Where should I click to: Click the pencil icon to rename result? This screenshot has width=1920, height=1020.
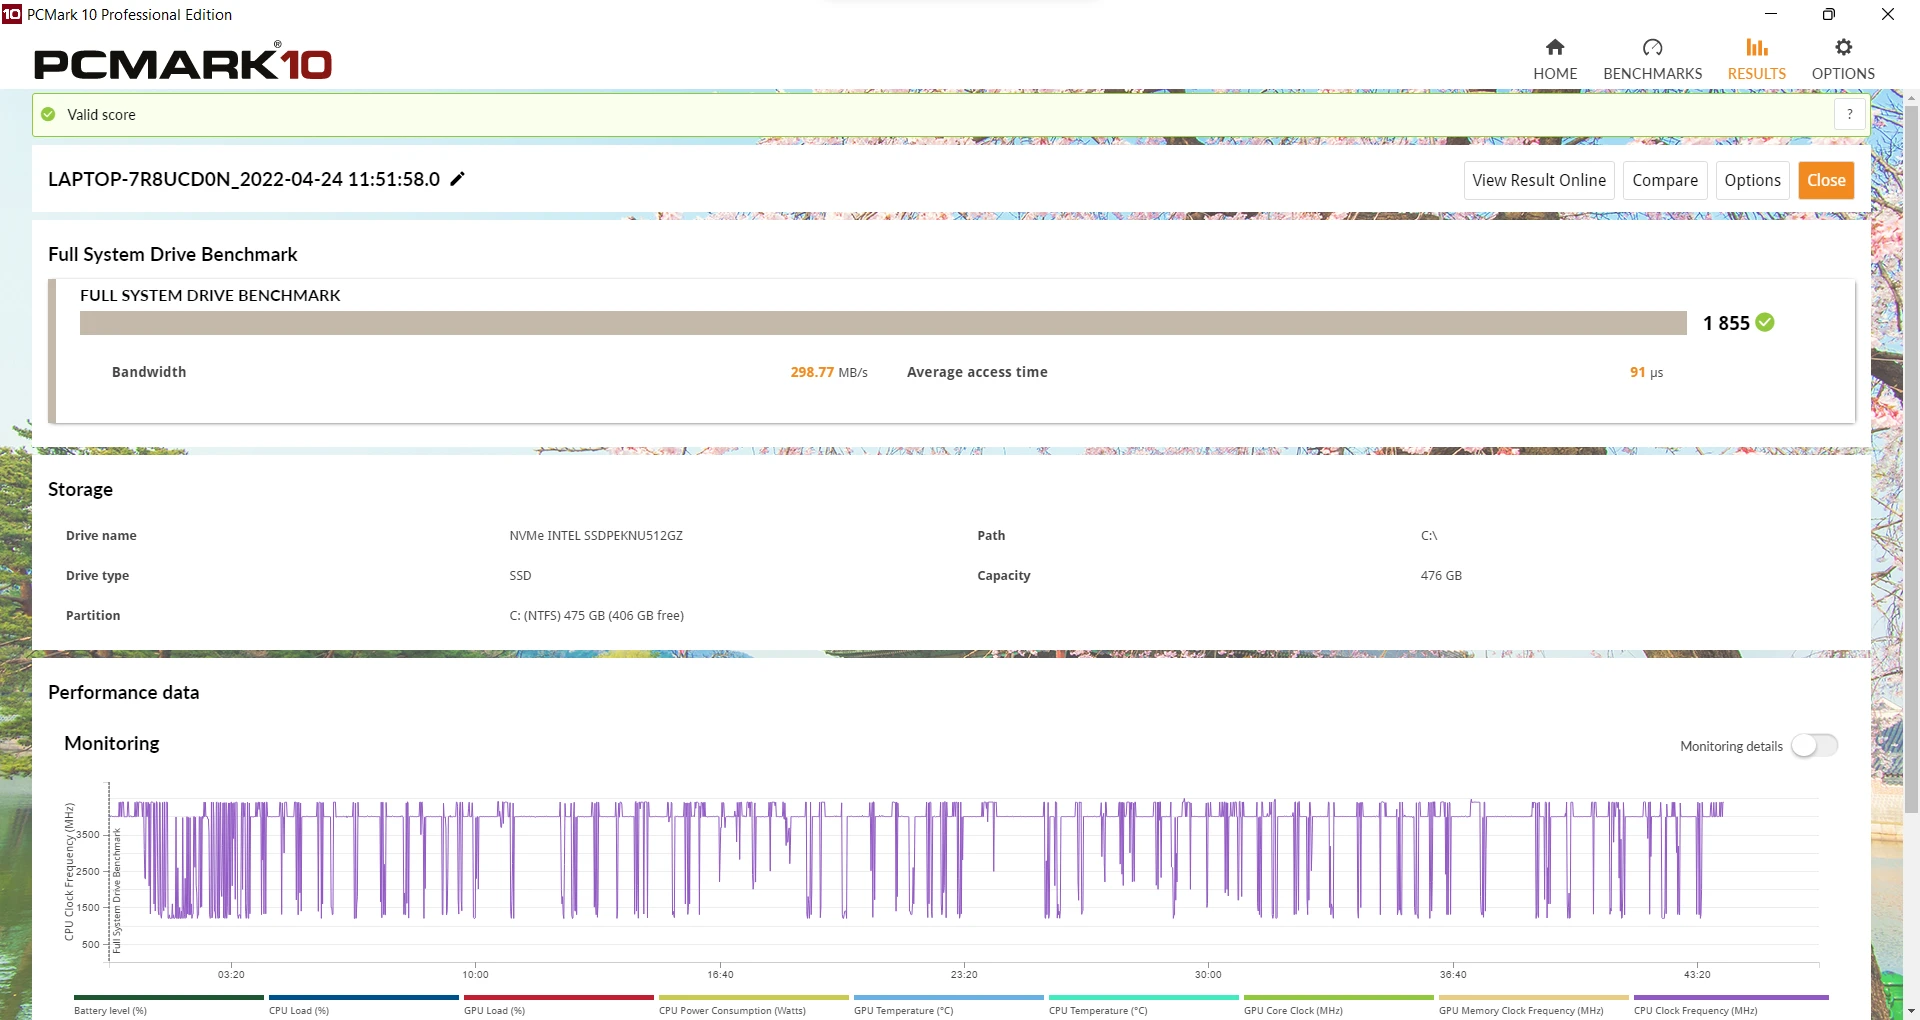(457, 179)
